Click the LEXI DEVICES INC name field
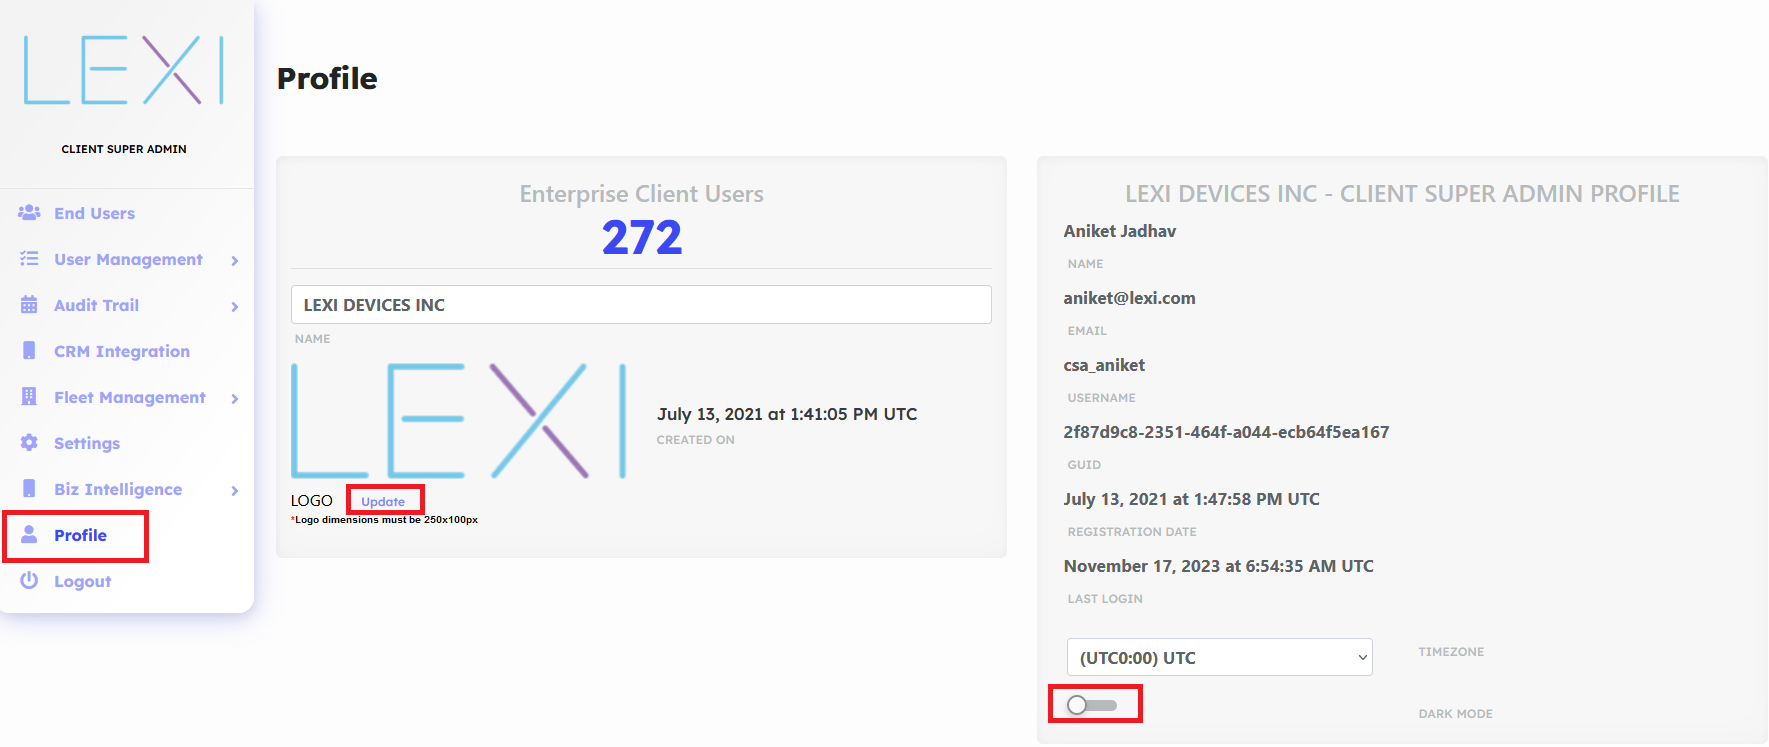This screenshot has height=747, width=1769. click(x=641, y=305)
